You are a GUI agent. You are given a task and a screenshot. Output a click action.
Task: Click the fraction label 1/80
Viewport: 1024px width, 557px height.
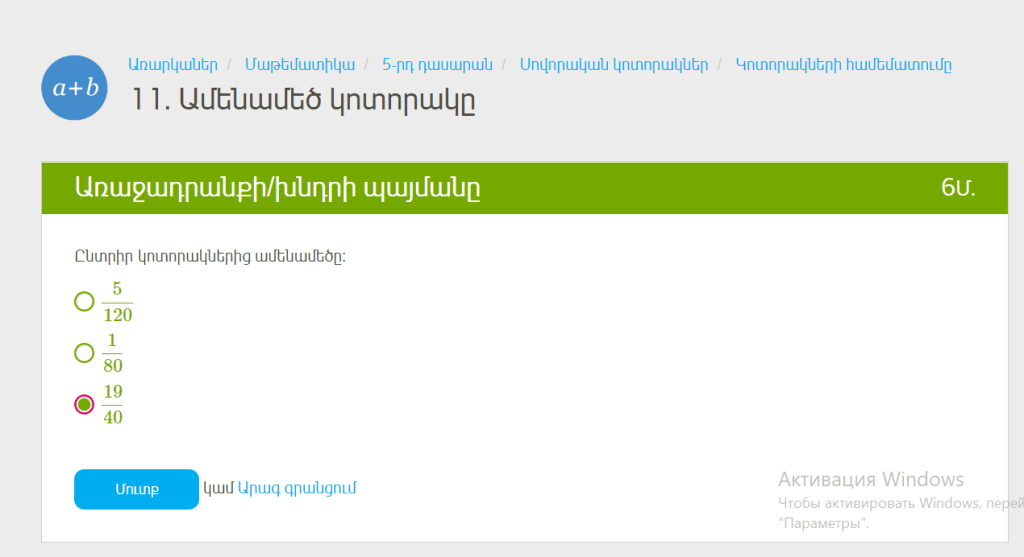click(x=113, y=353)
